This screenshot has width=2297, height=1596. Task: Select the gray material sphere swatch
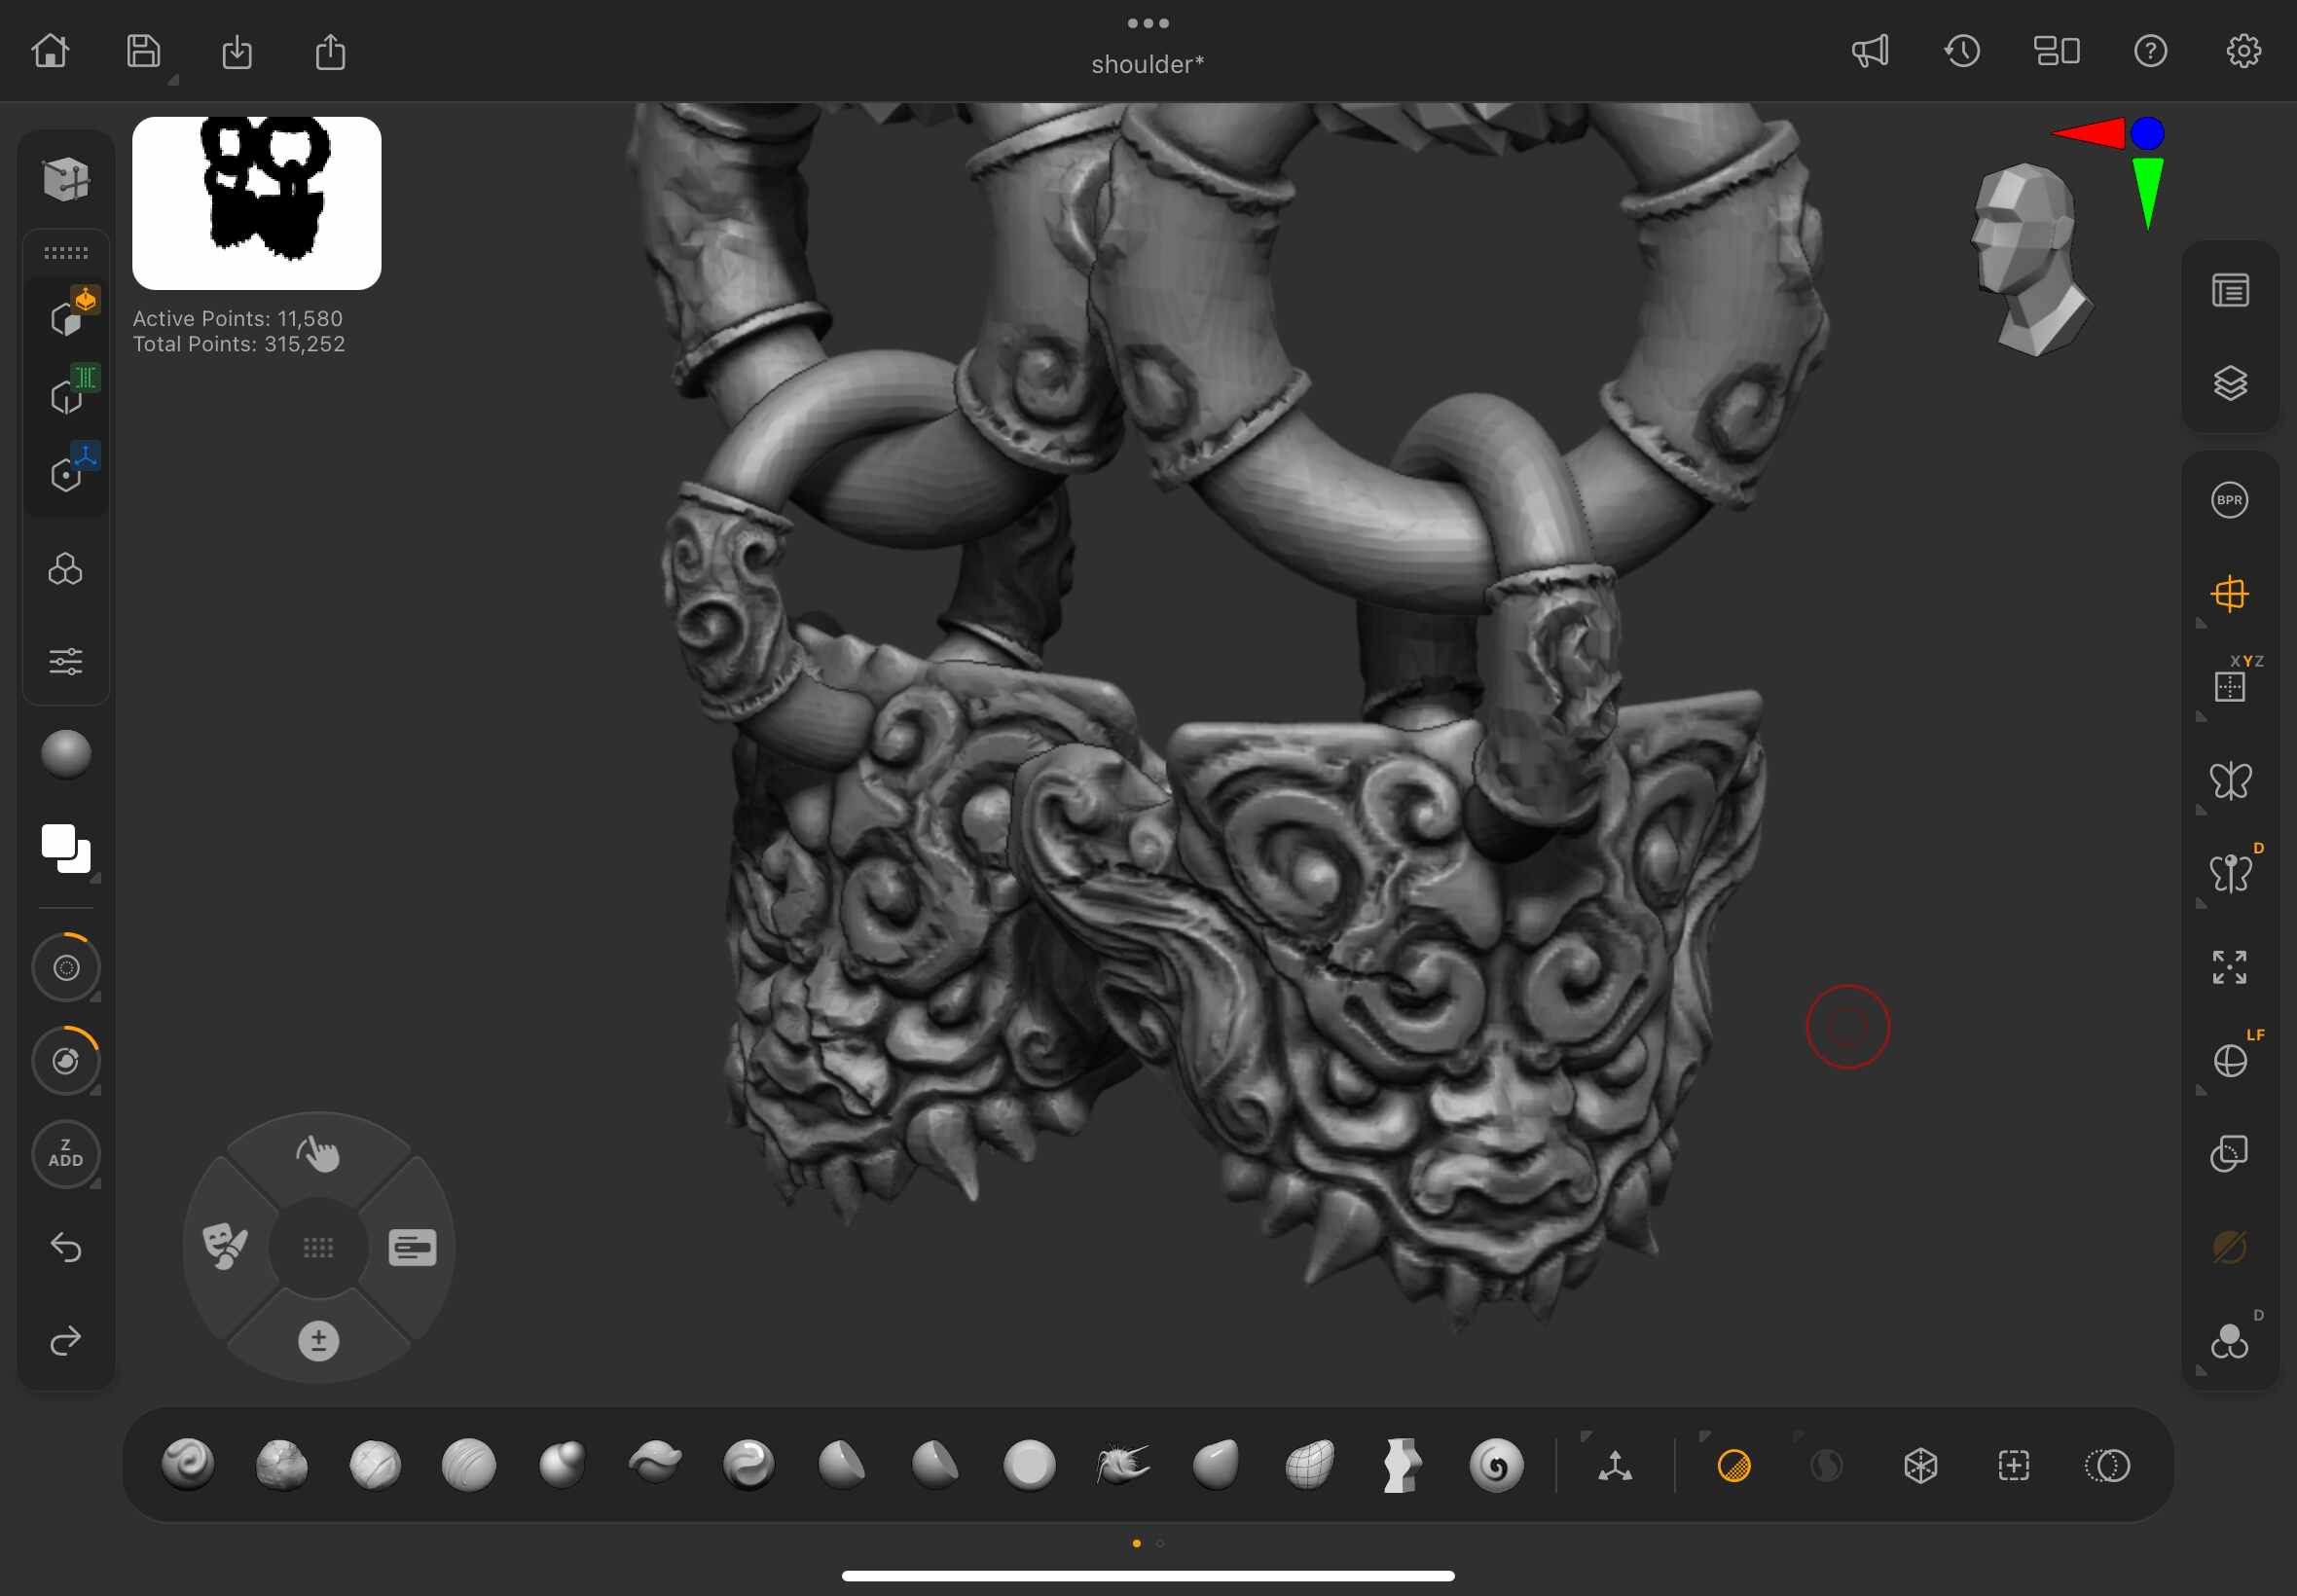(66, 754)
